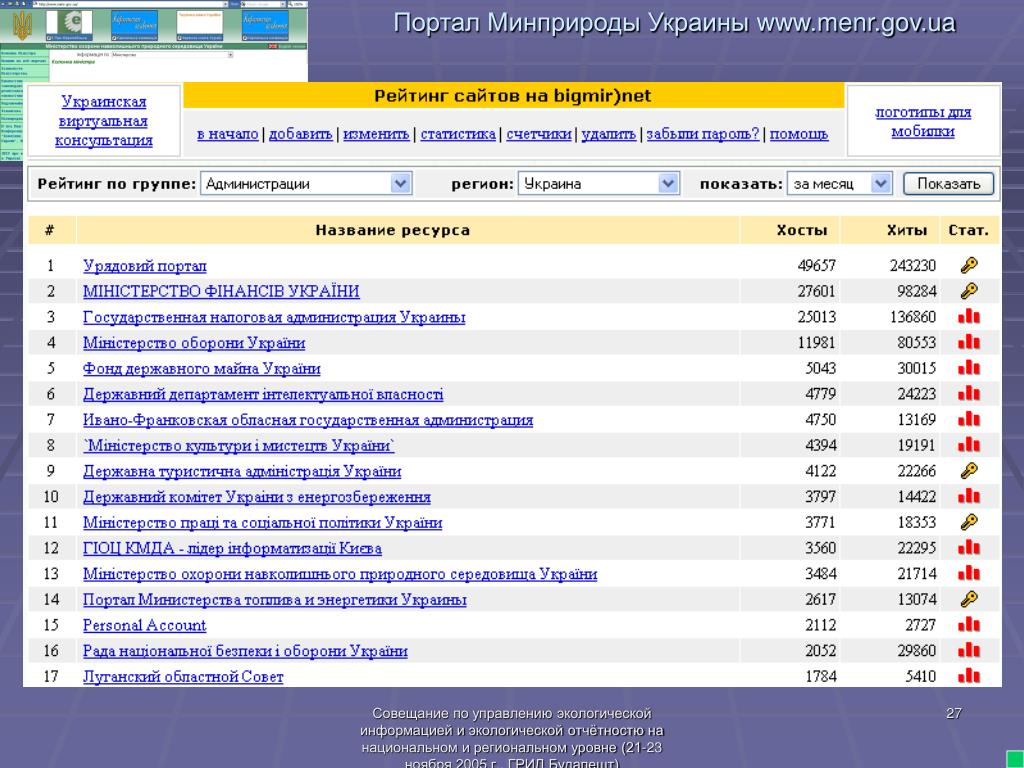Open the Администрации group dropdown
This screenshot has height=768, width=1024.
point(306,184)
